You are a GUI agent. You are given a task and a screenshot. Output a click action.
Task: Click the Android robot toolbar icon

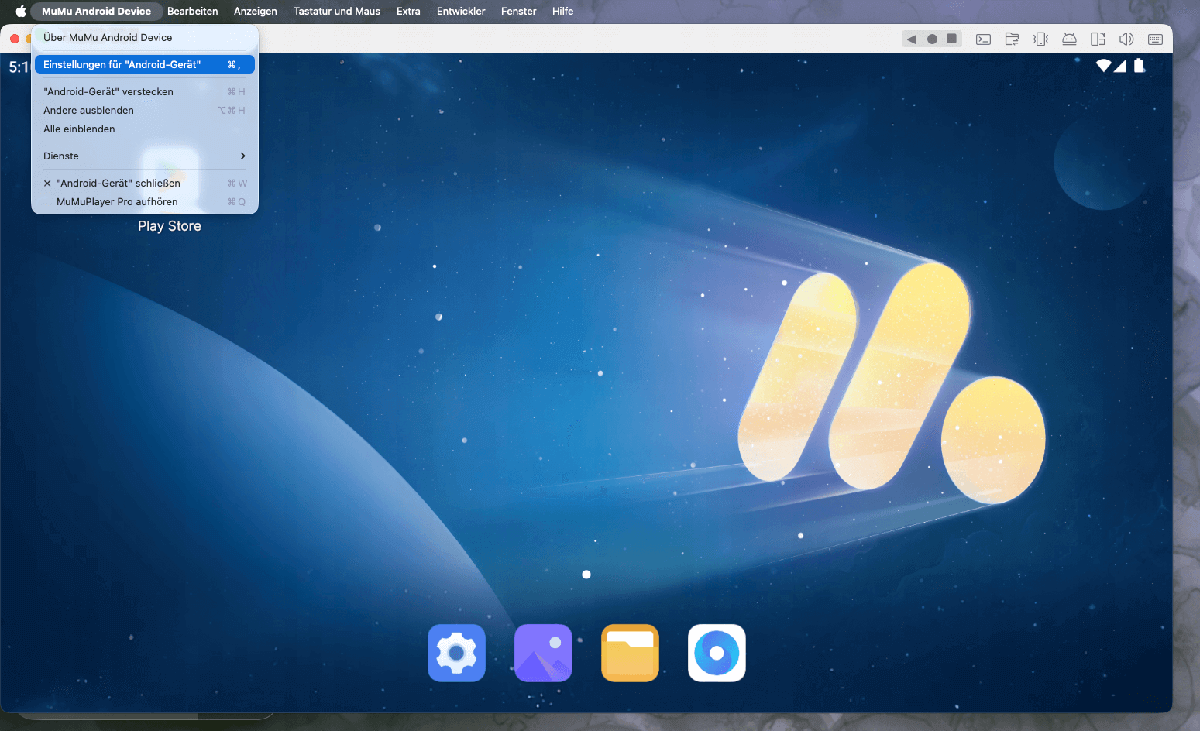[x=1069, y=38]
